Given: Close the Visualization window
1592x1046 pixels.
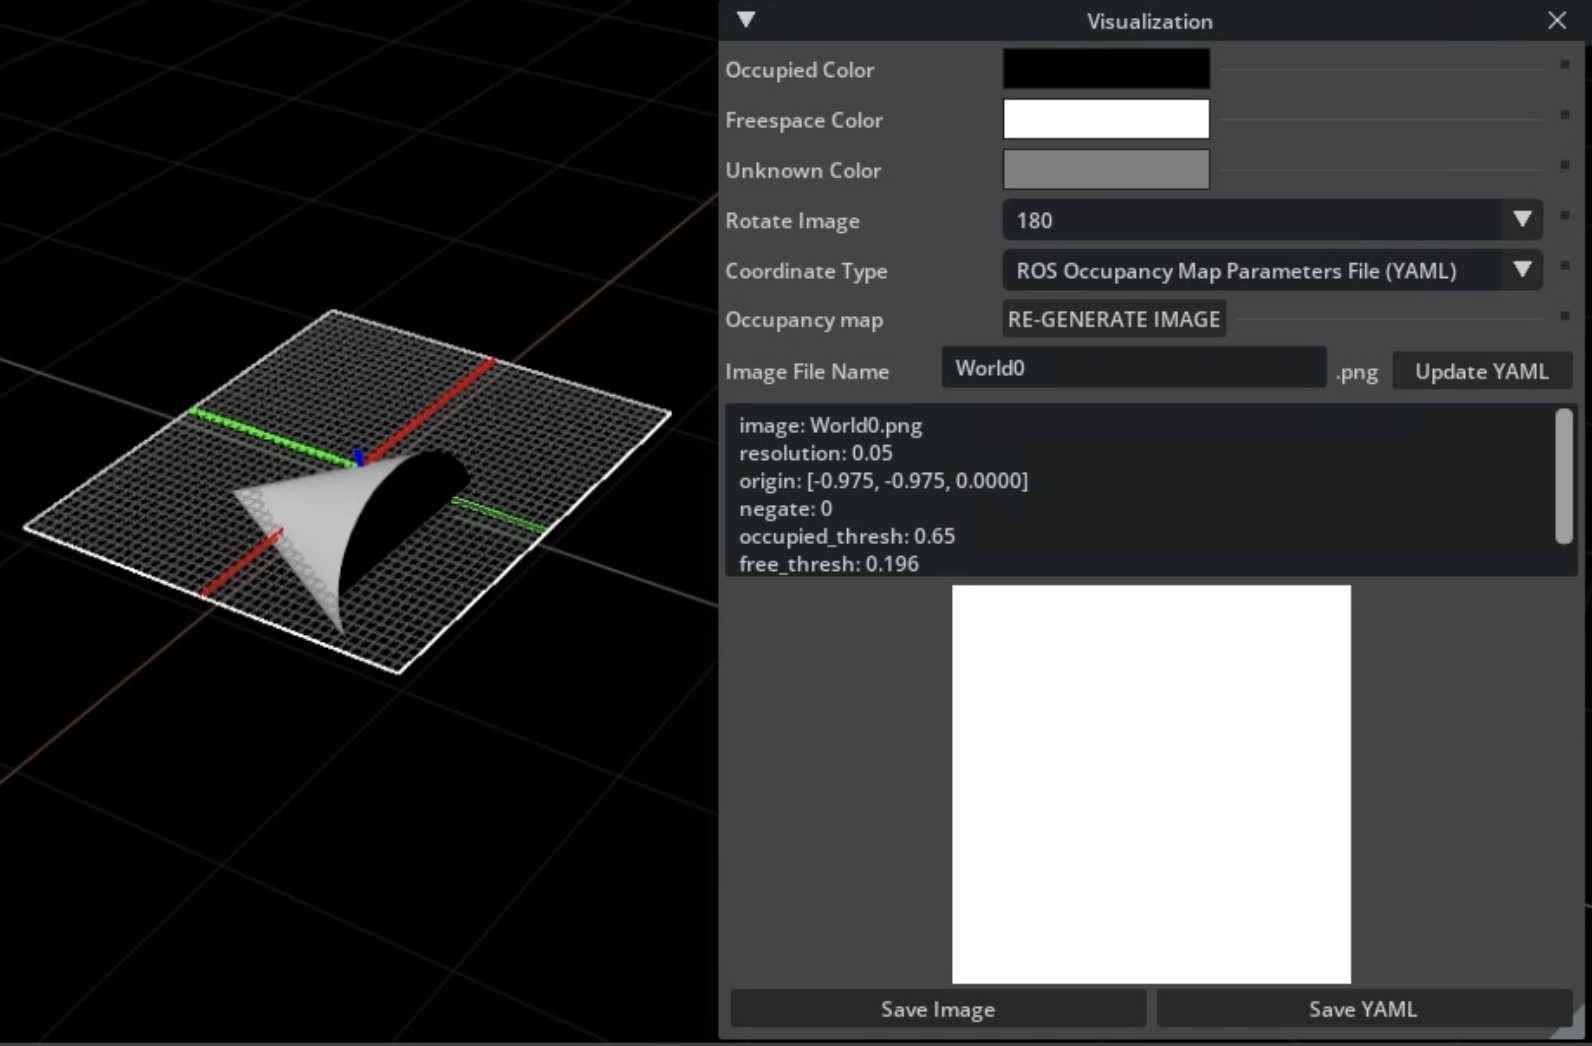Looking at the screenshot, I should coord(1557,20).
